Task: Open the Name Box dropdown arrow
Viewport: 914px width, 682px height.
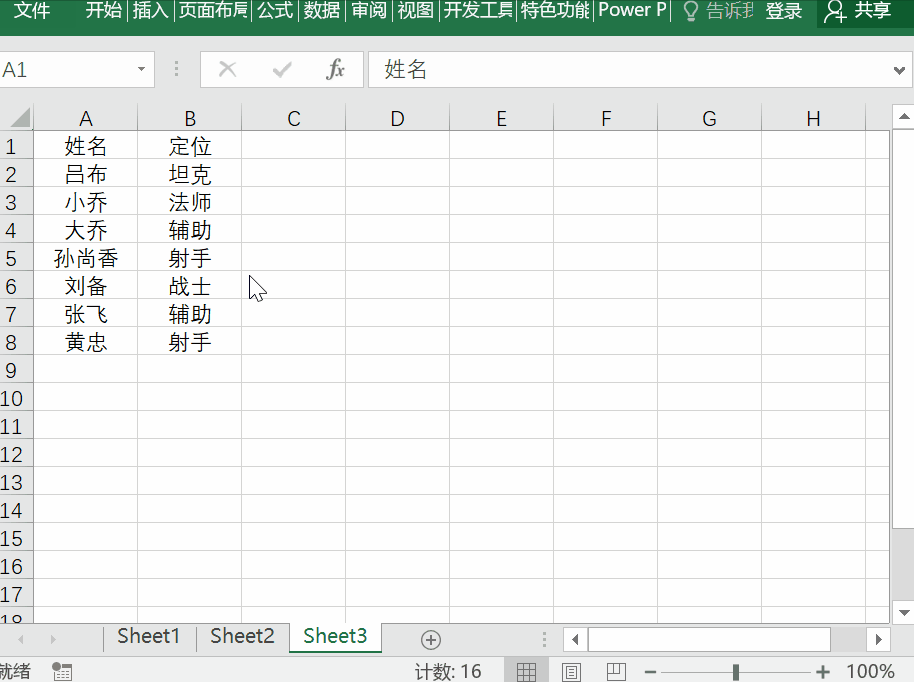Action: coord(141,69)
